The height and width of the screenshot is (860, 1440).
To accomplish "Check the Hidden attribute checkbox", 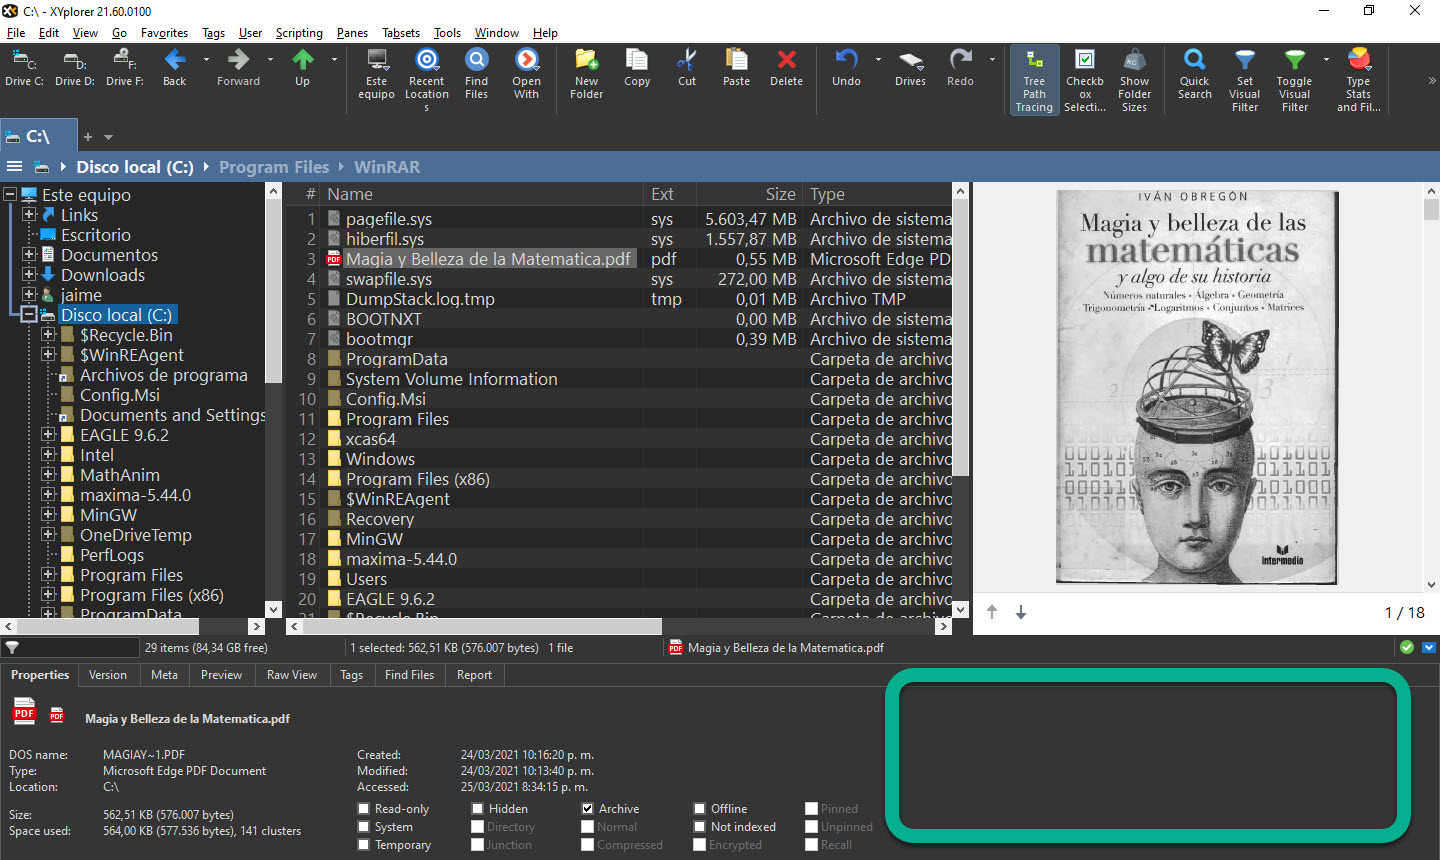I will [x=478, y=809].
